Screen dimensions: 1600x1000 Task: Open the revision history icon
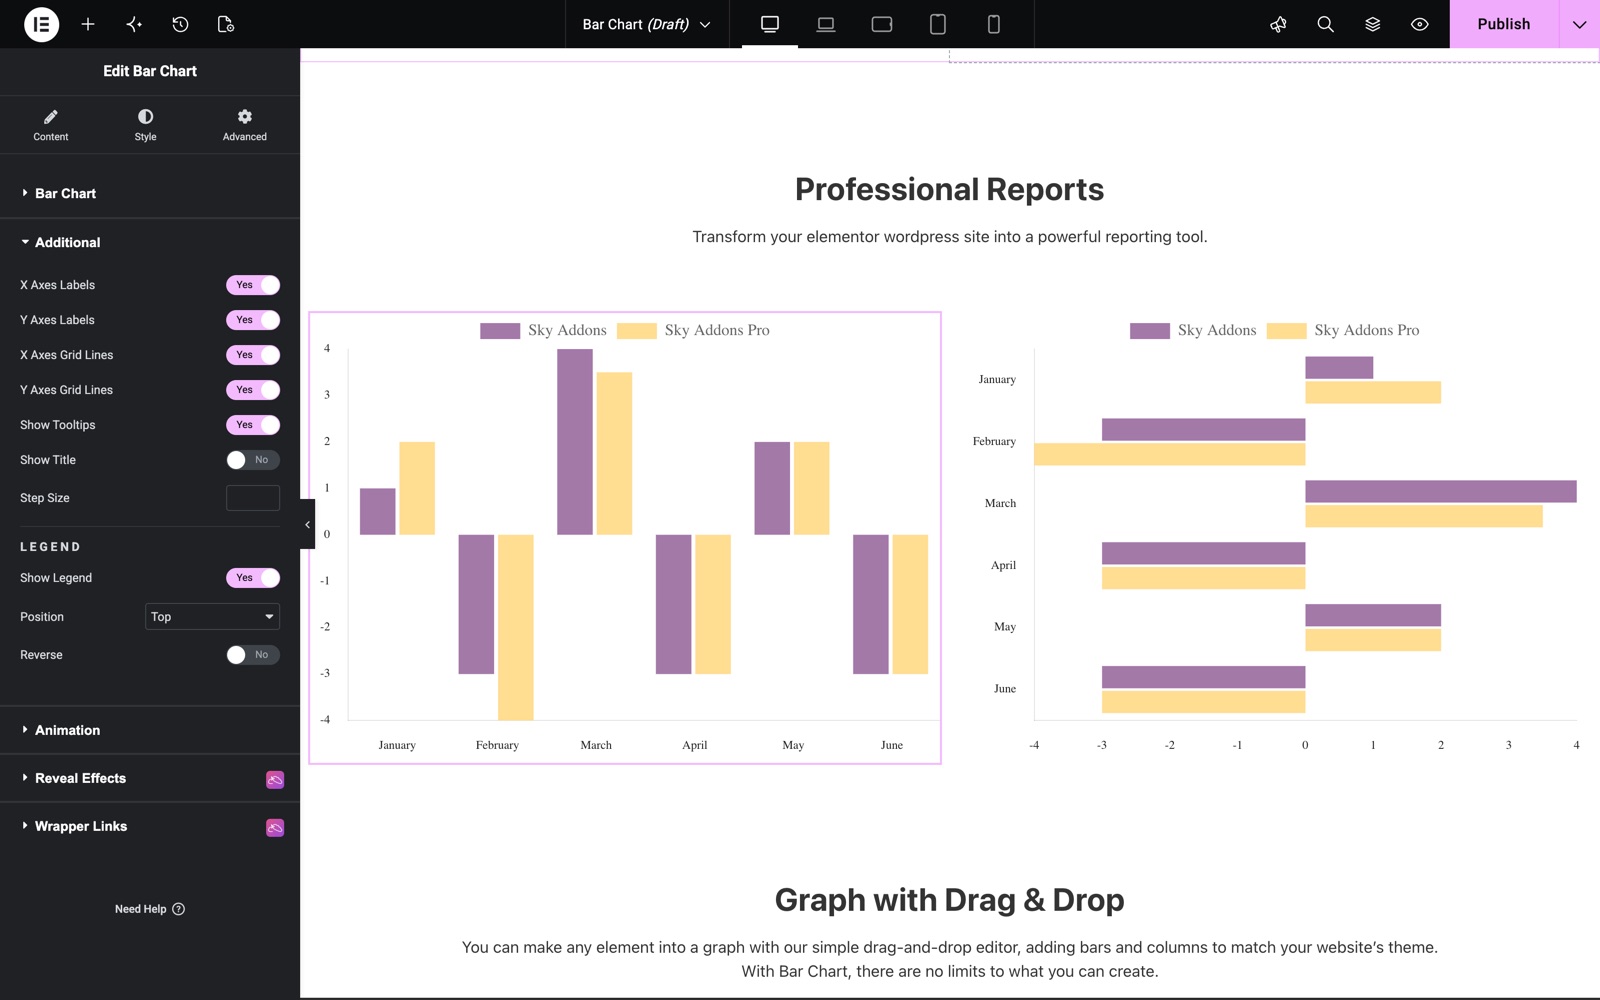pos(180,24)
